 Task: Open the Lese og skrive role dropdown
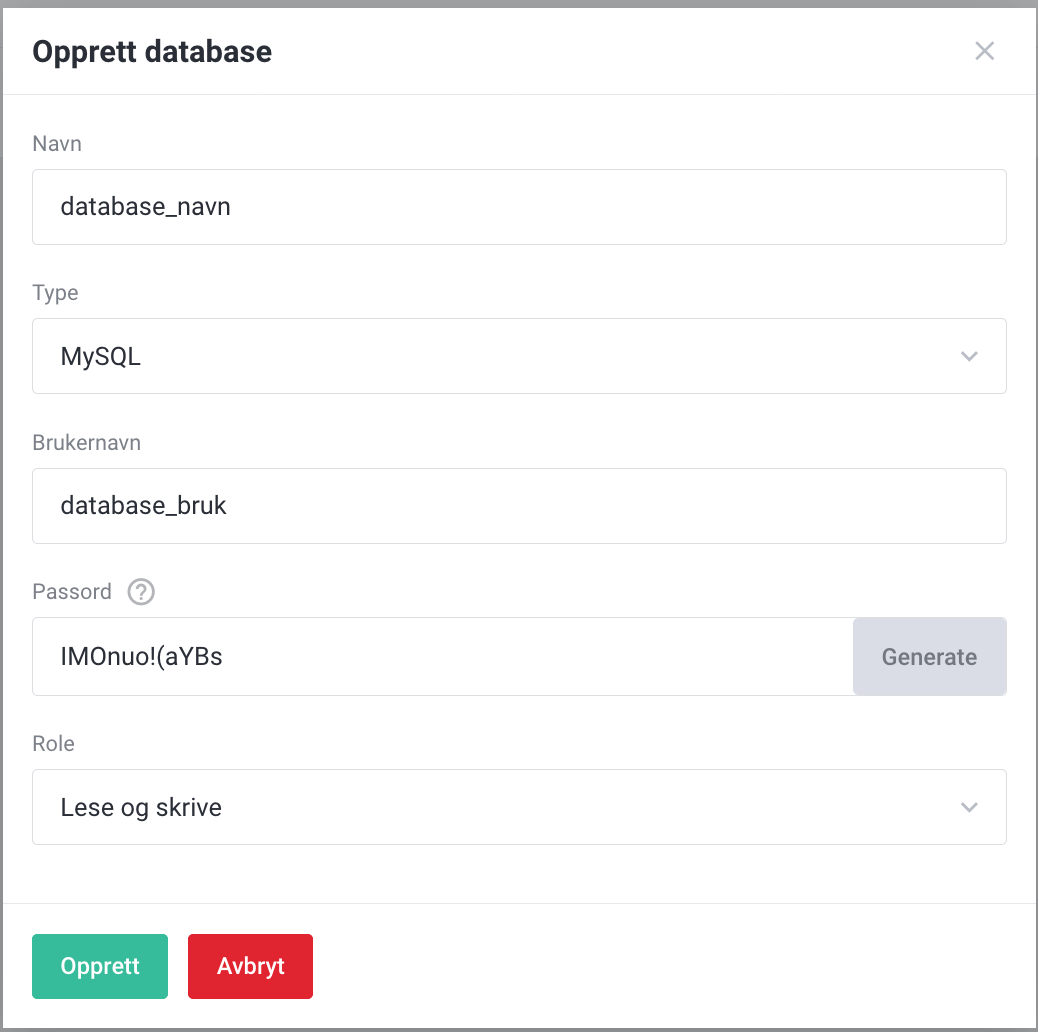point(500,807)
